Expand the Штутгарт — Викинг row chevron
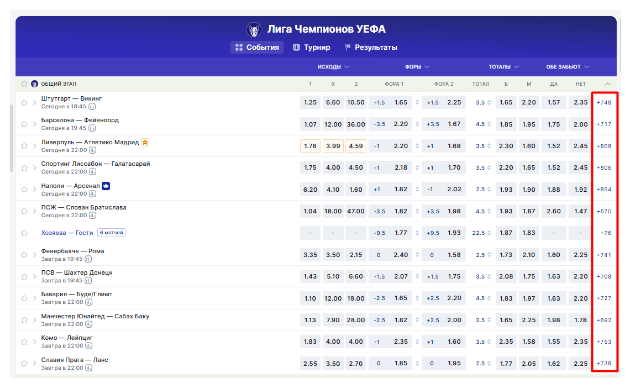The image size is (631, 388). click(x=35, y=103)
